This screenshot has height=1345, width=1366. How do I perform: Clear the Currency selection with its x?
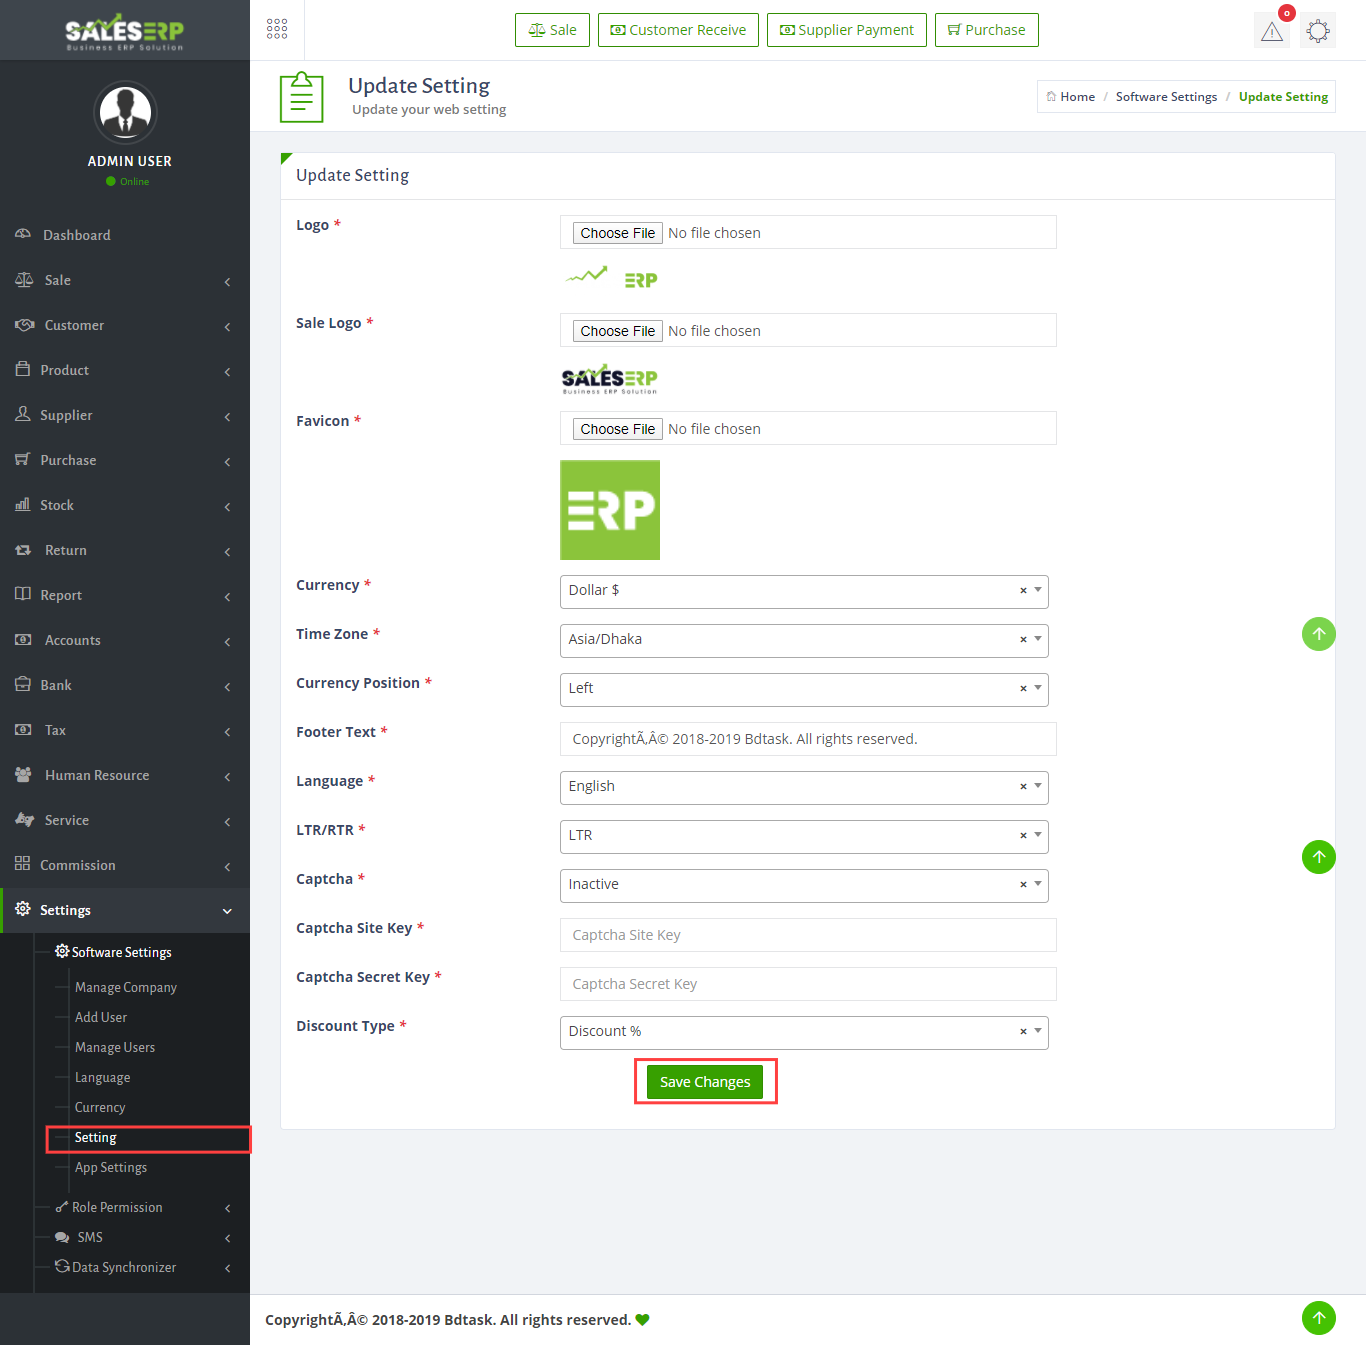coord(1023,591)
